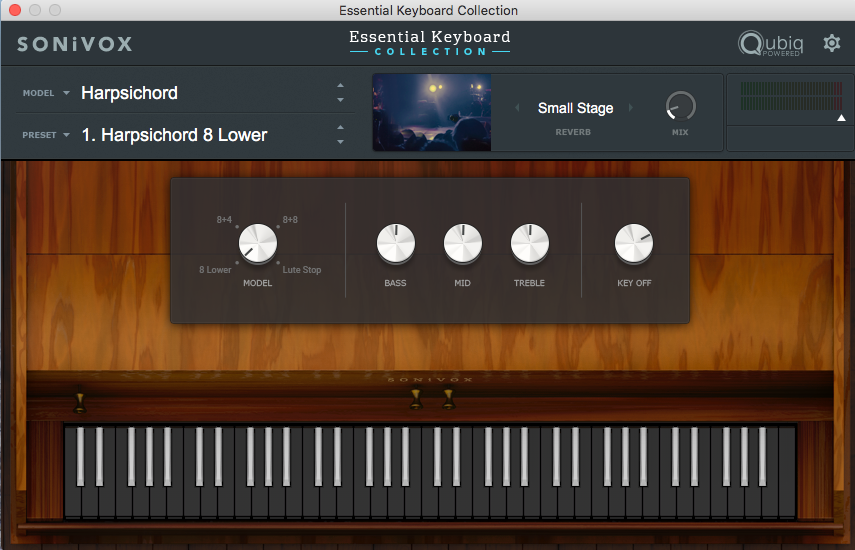Select the Lute Stop model position
The image size is (855, 550).
[301, 270]
